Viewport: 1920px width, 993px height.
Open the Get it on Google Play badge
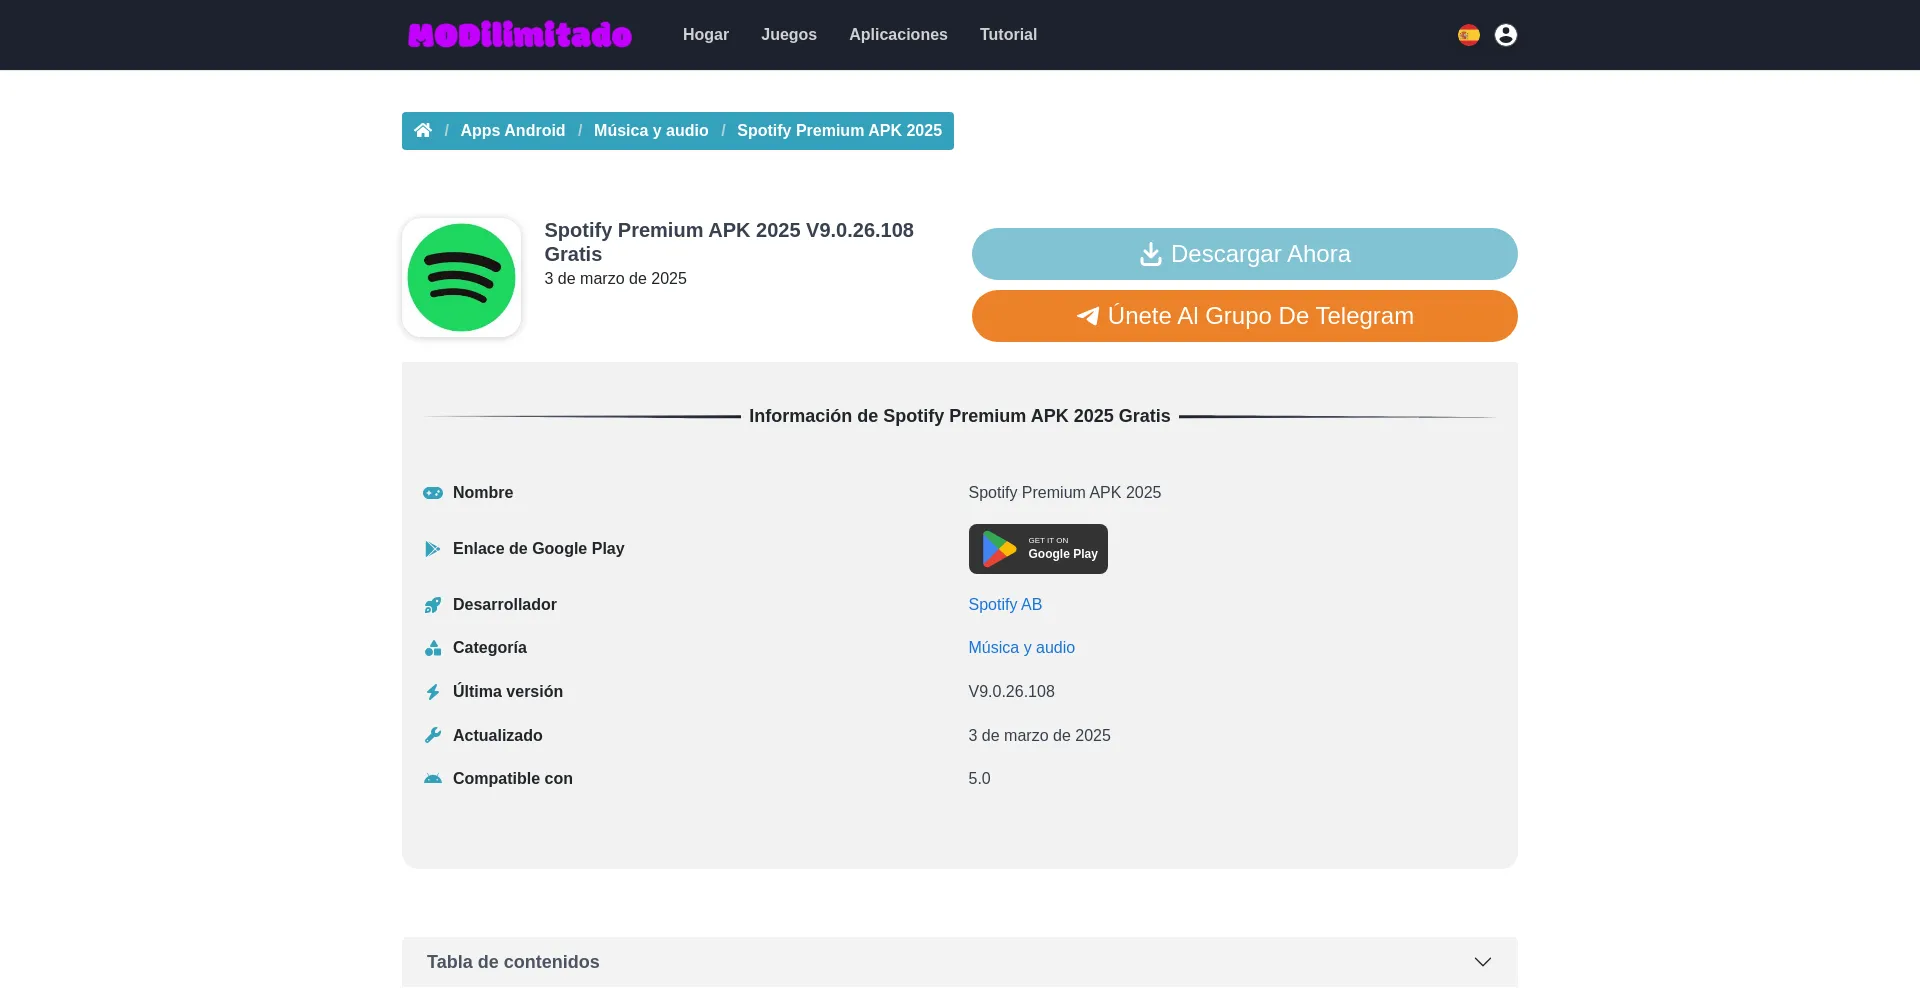[x=1038, y=549]
